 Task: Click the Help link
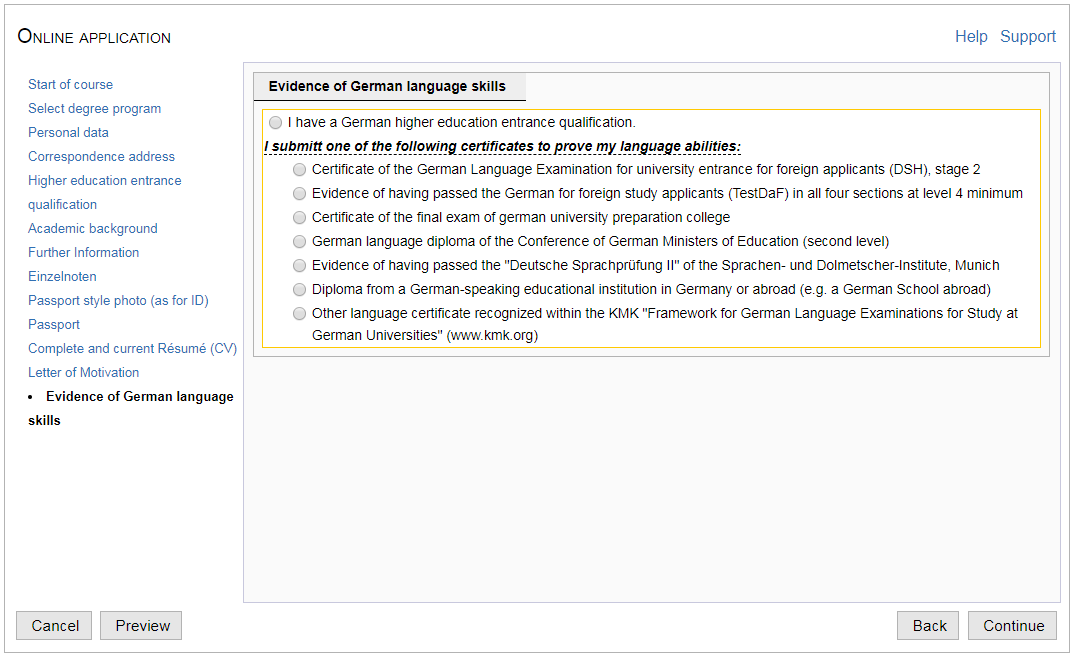(x=971, y=36)
